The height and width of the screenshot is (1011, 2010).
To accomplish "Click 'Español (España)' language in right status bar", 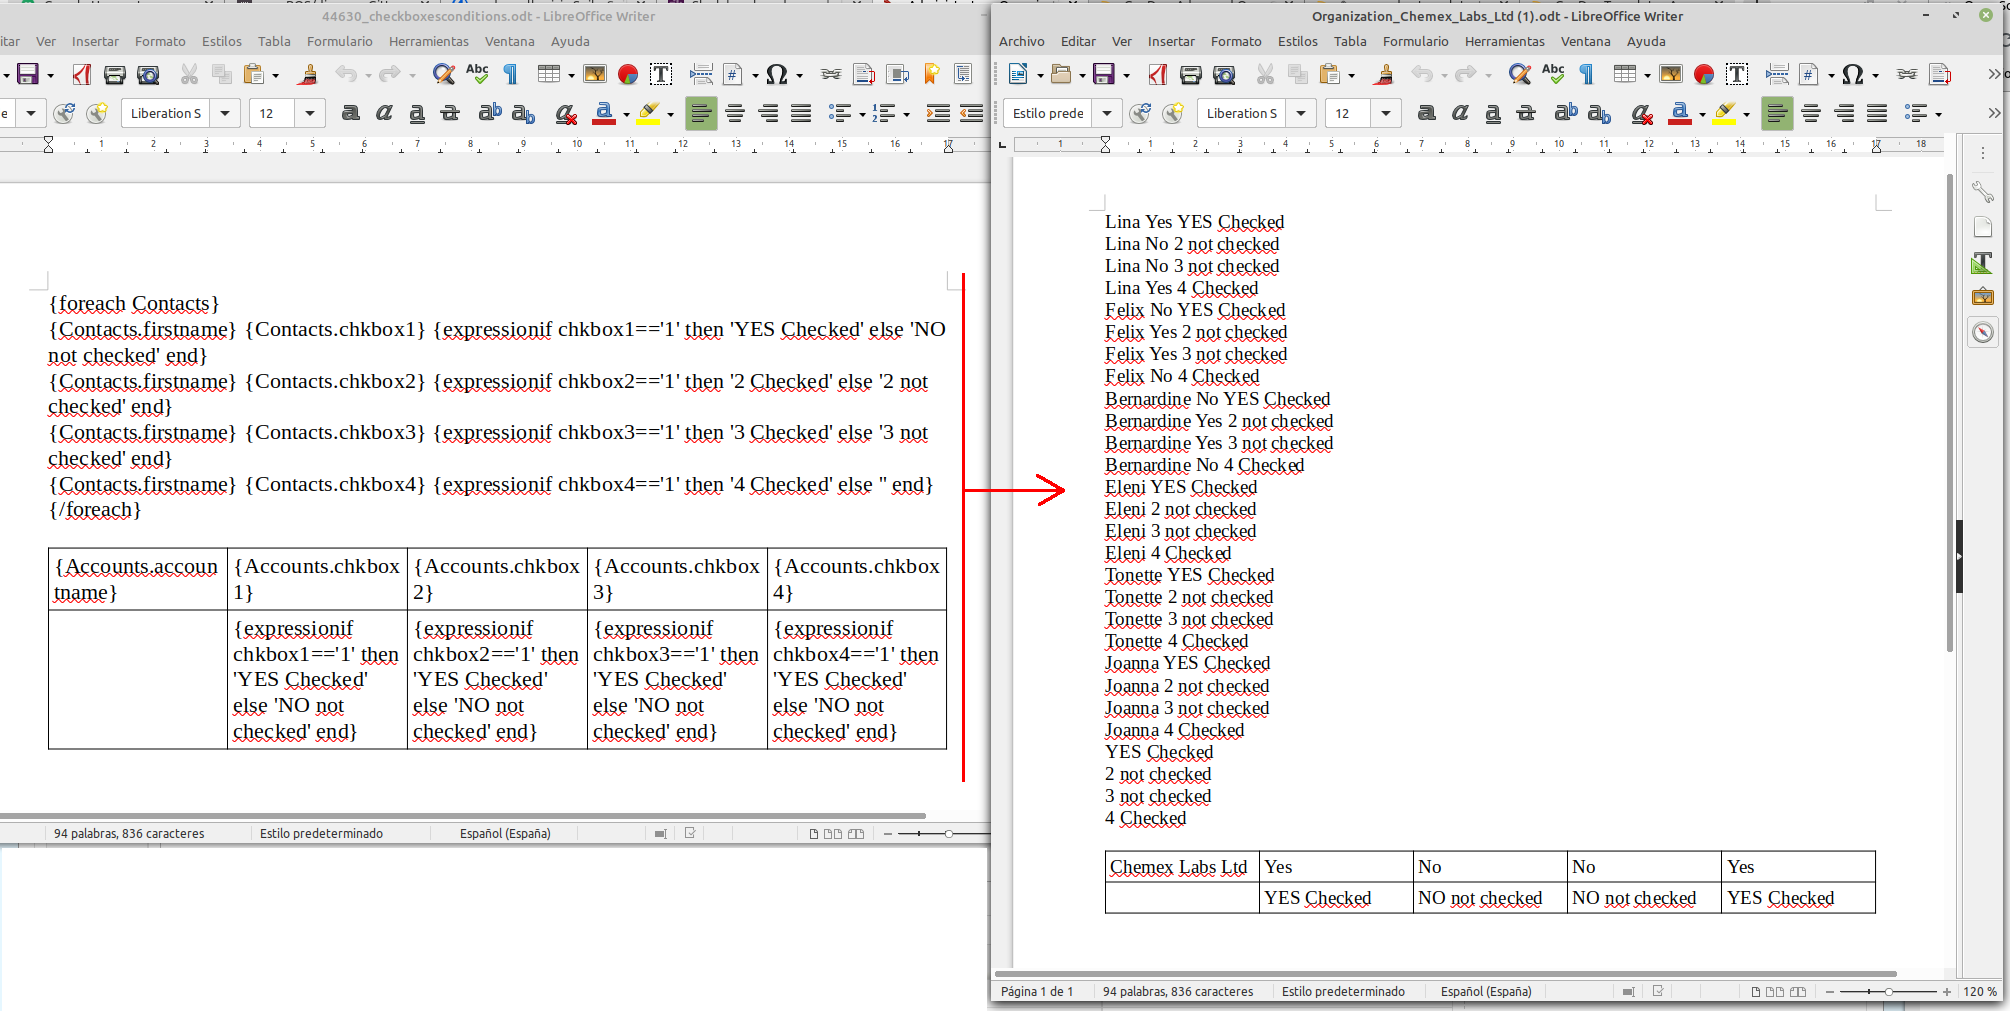I will tap(1485, 992).
